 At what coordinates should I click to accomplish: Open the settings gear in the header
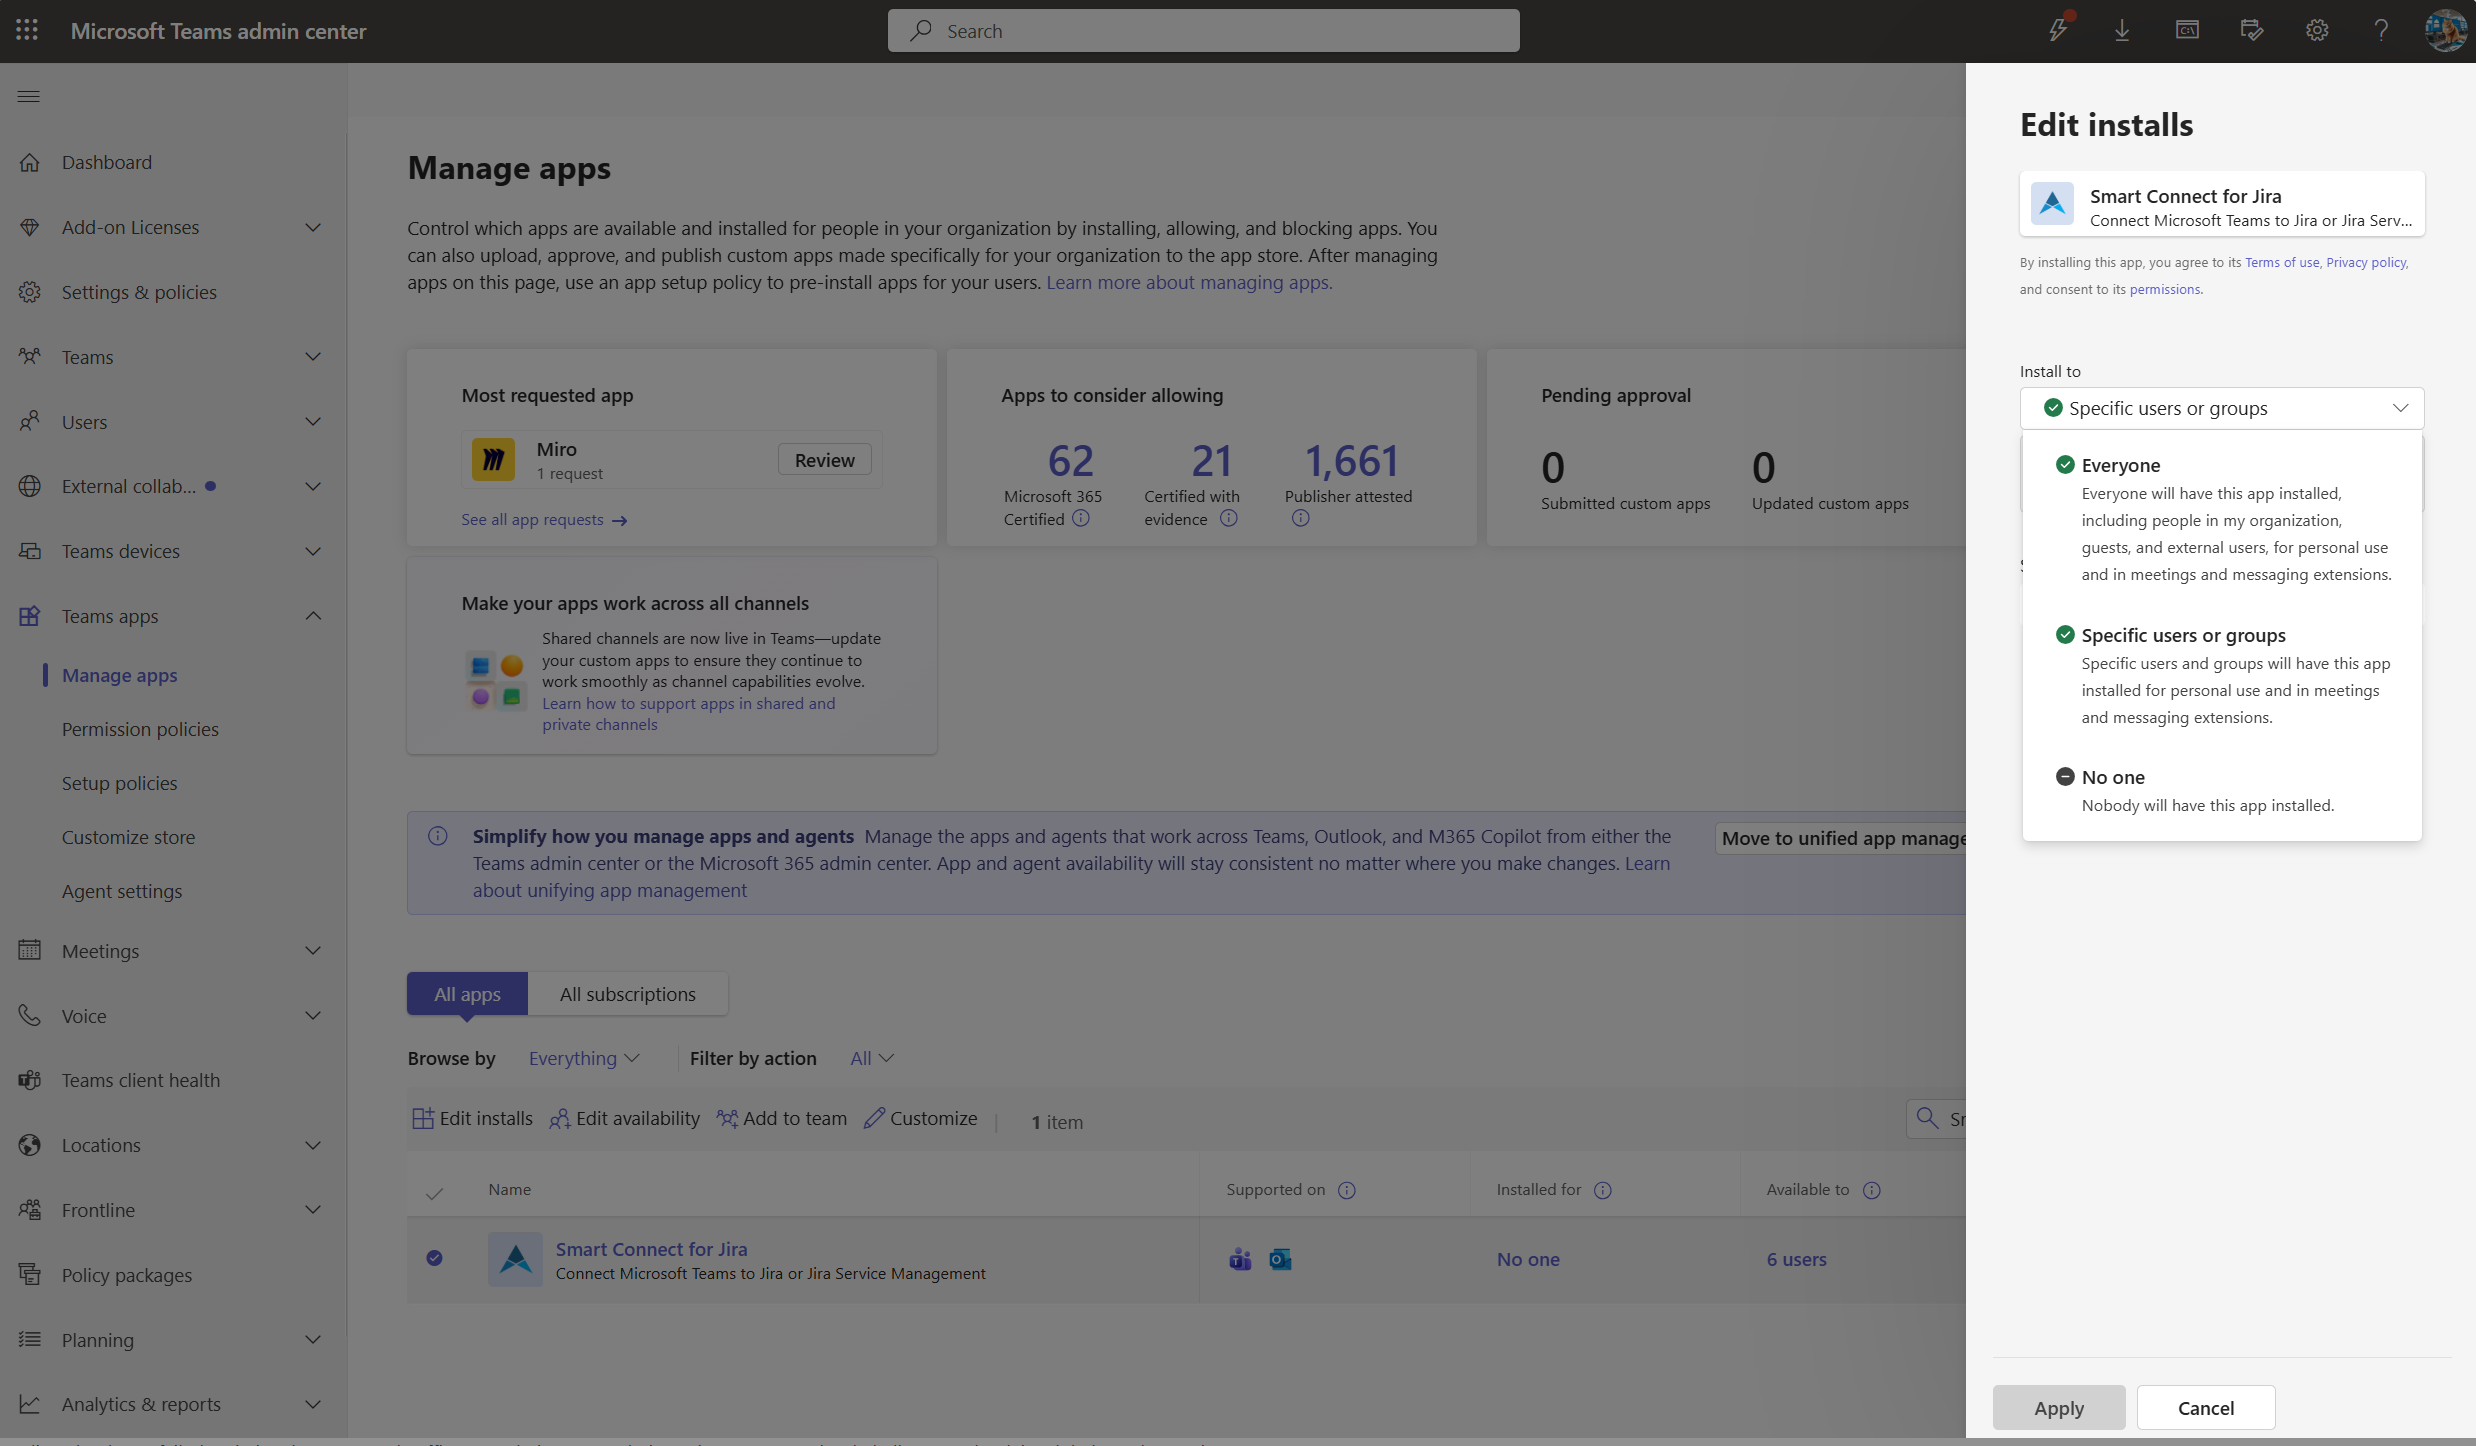(x=2317, y=30)
